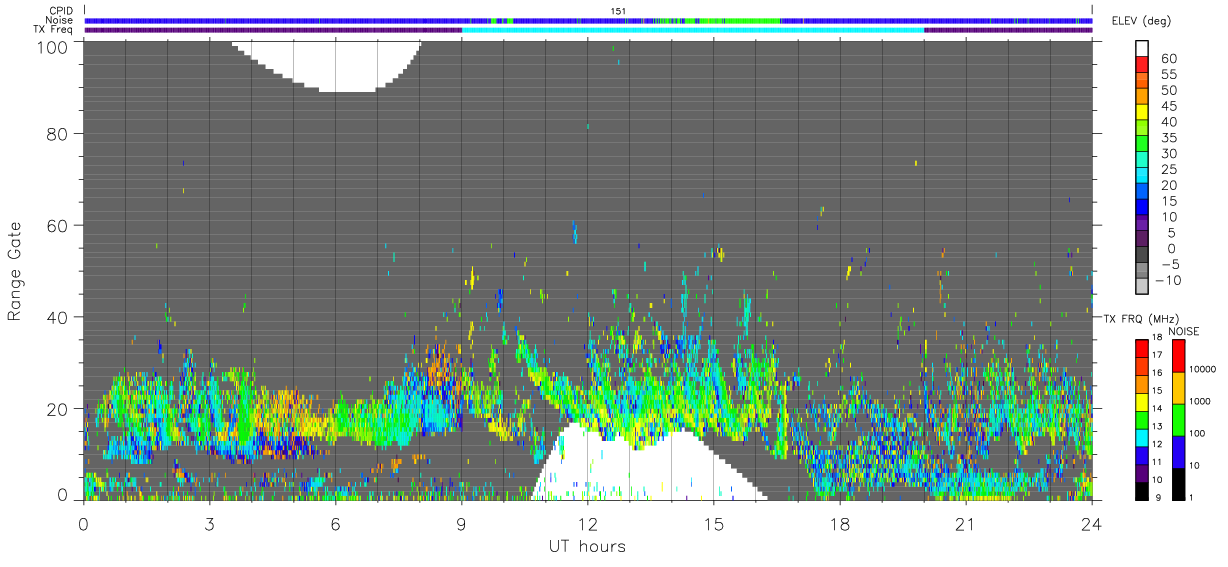Click the 'CPID' label at top left
1228x567 pixels.
point(60,11)
